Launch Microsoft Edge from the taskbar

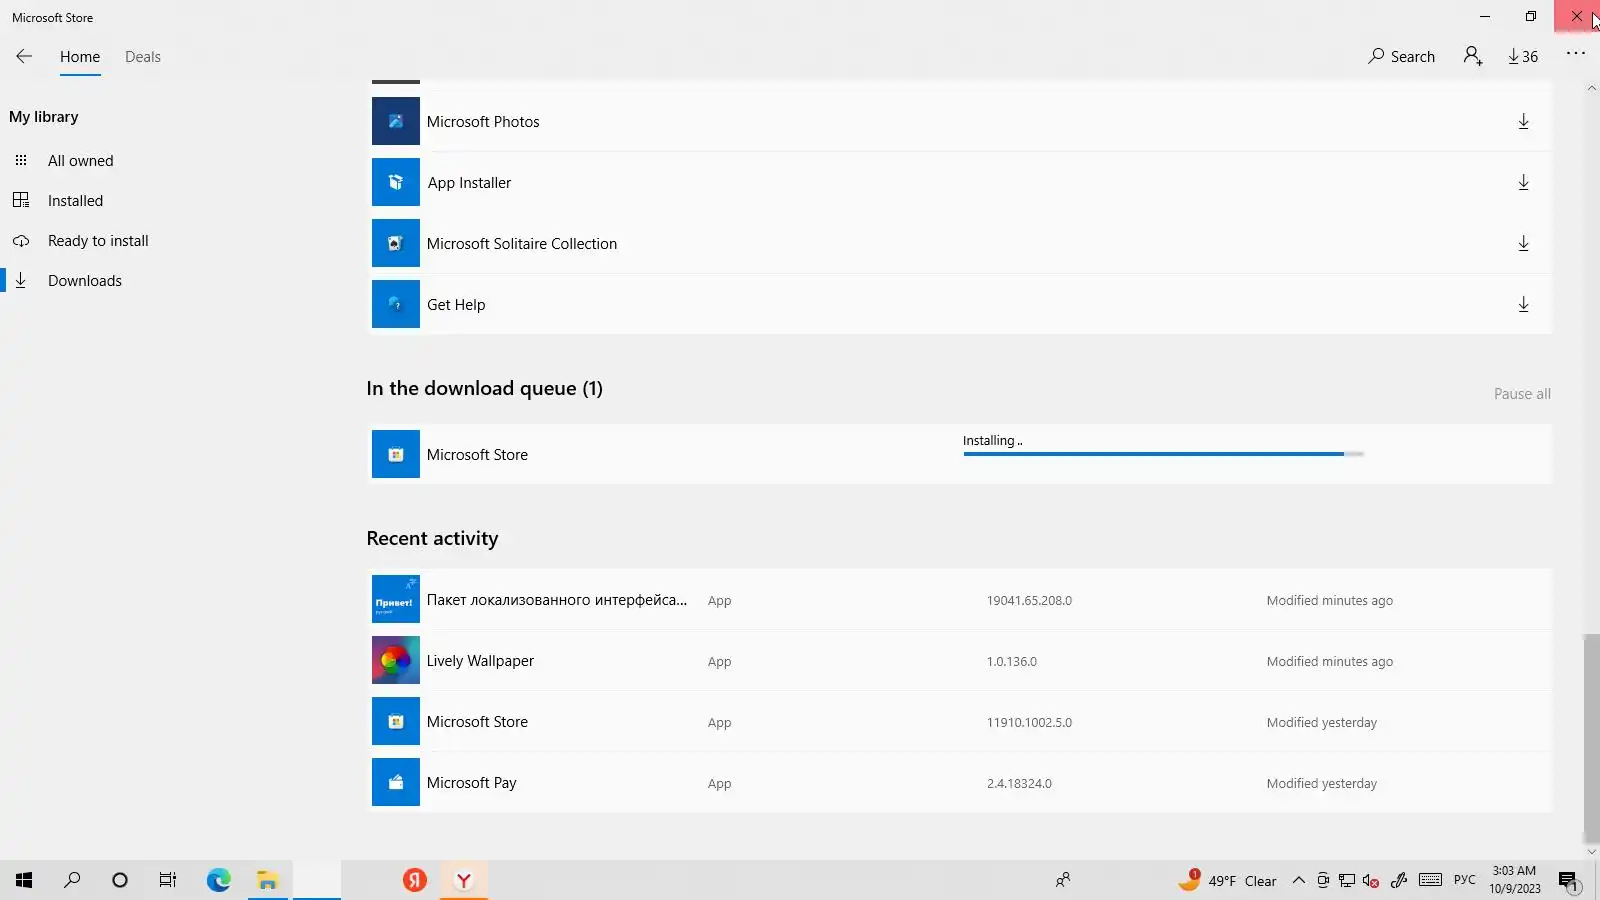click(219, 880)
